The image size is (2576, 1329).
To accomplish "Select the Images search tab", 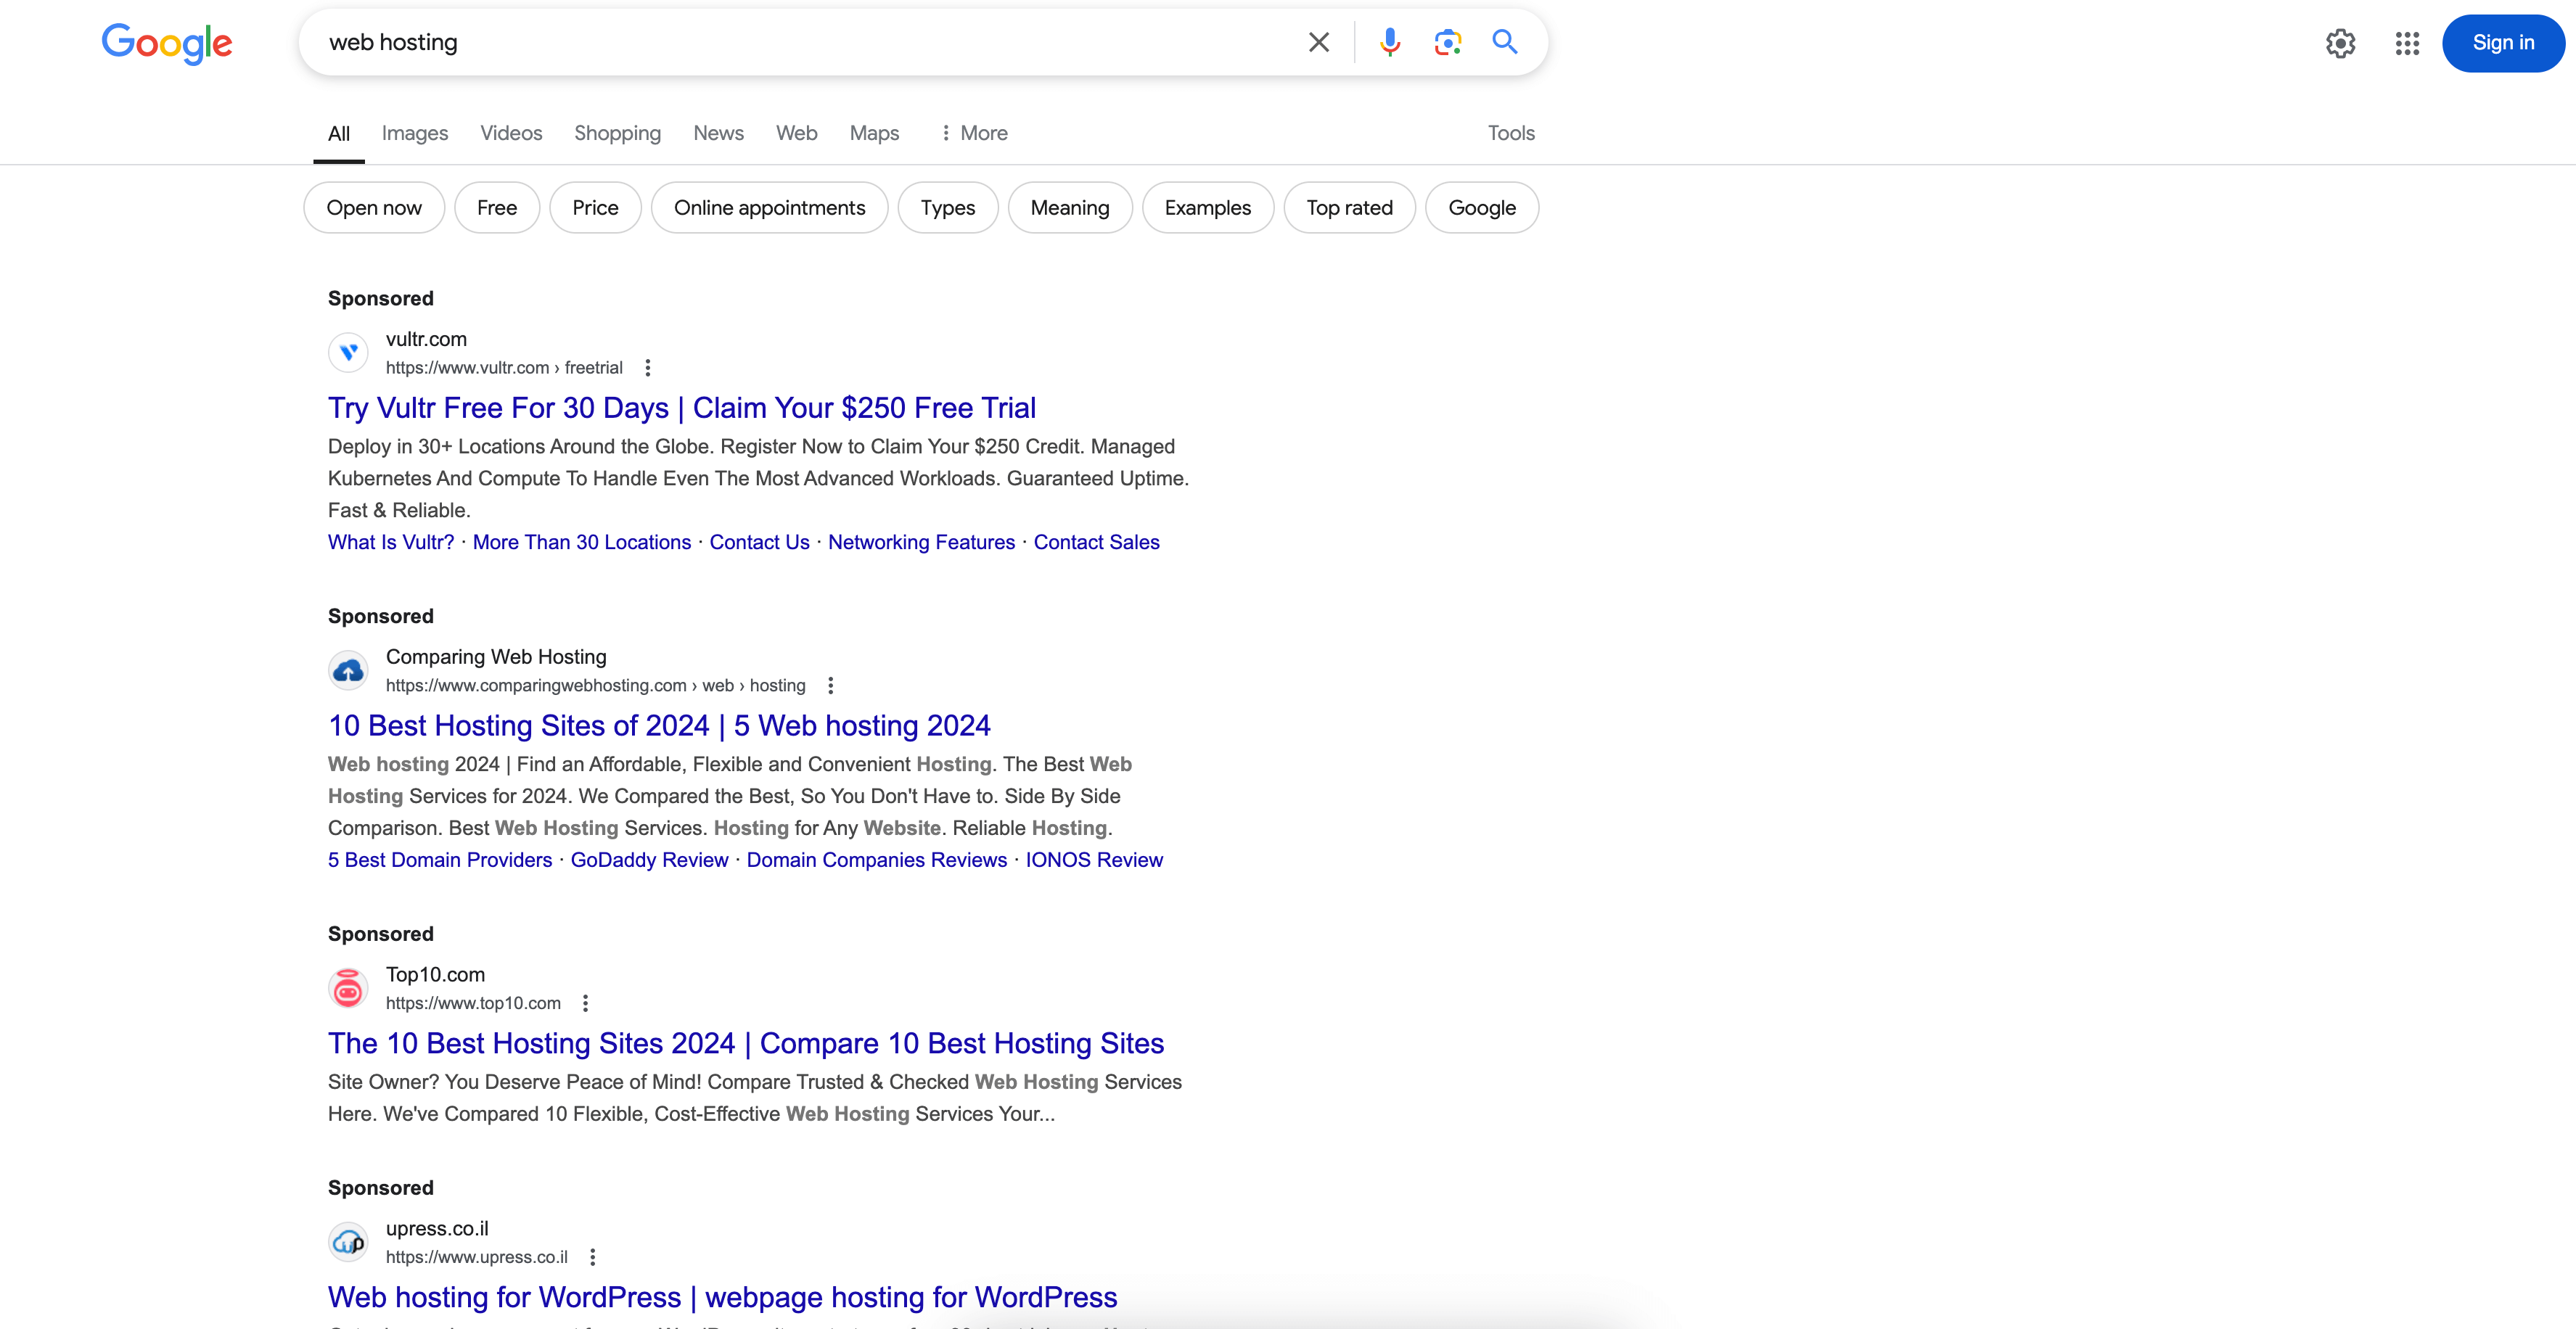I will [x=414, y=132].
